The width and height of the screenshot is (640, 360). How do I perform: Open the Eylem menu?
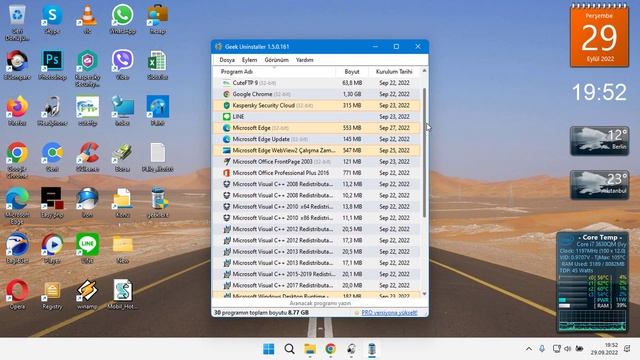249,60
